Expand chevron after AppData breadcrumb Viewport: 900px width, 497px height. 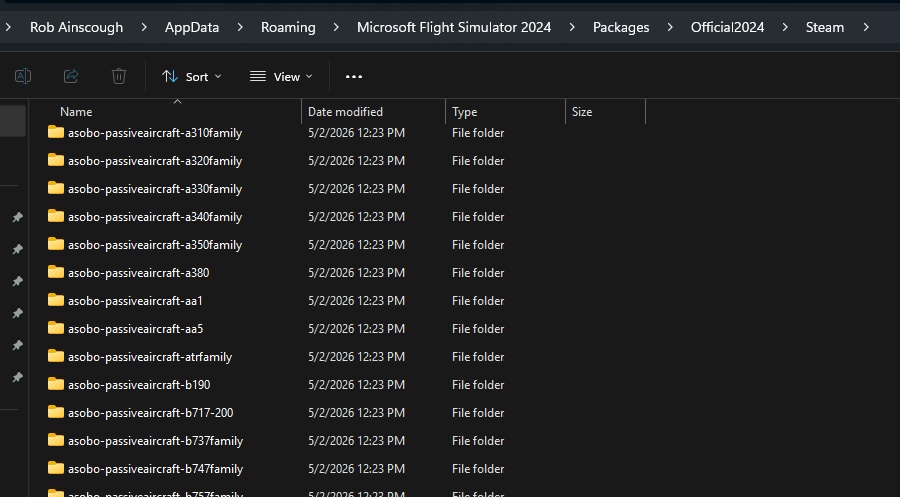[x=240, y=27]
